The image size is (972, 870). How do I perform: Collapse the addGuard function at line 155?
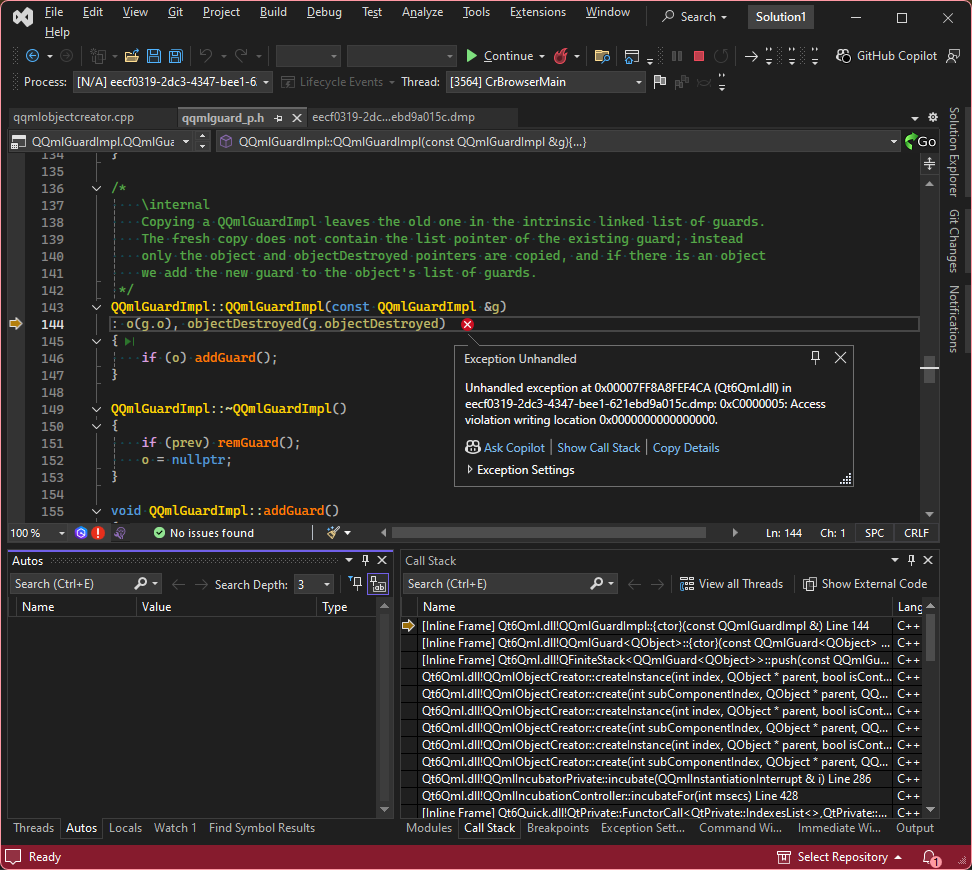tap(96, 512)
